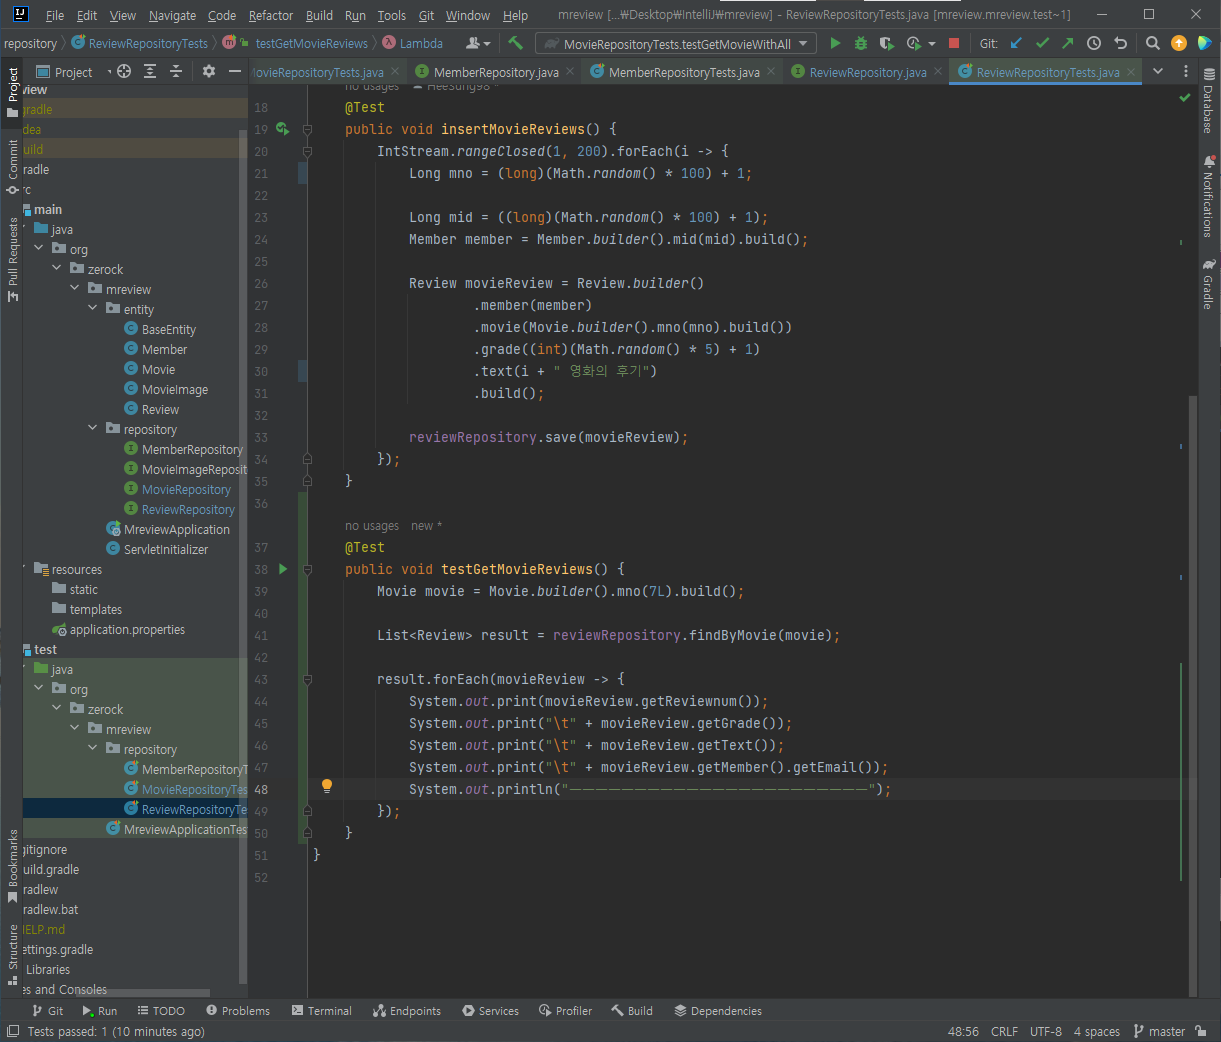The image size is (1221, 1042).
Task: Switch to MemberRepository.java tab
Action: pos(496,72)
